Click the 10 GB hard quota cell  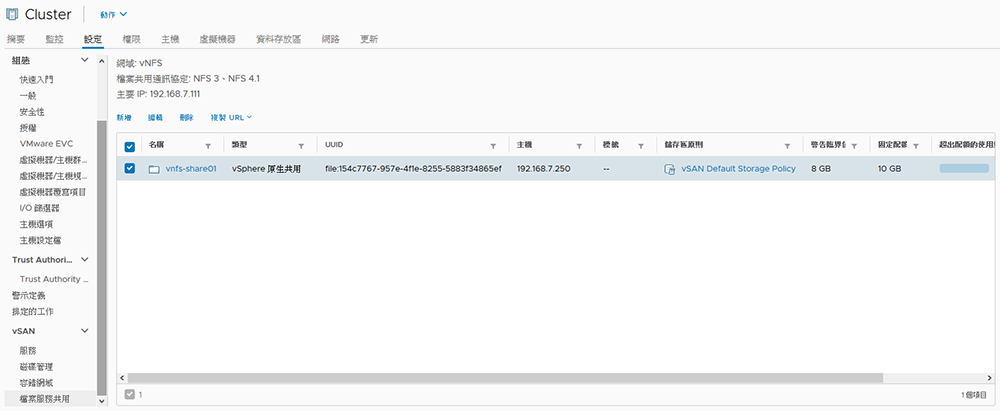[x=889, y=169]
